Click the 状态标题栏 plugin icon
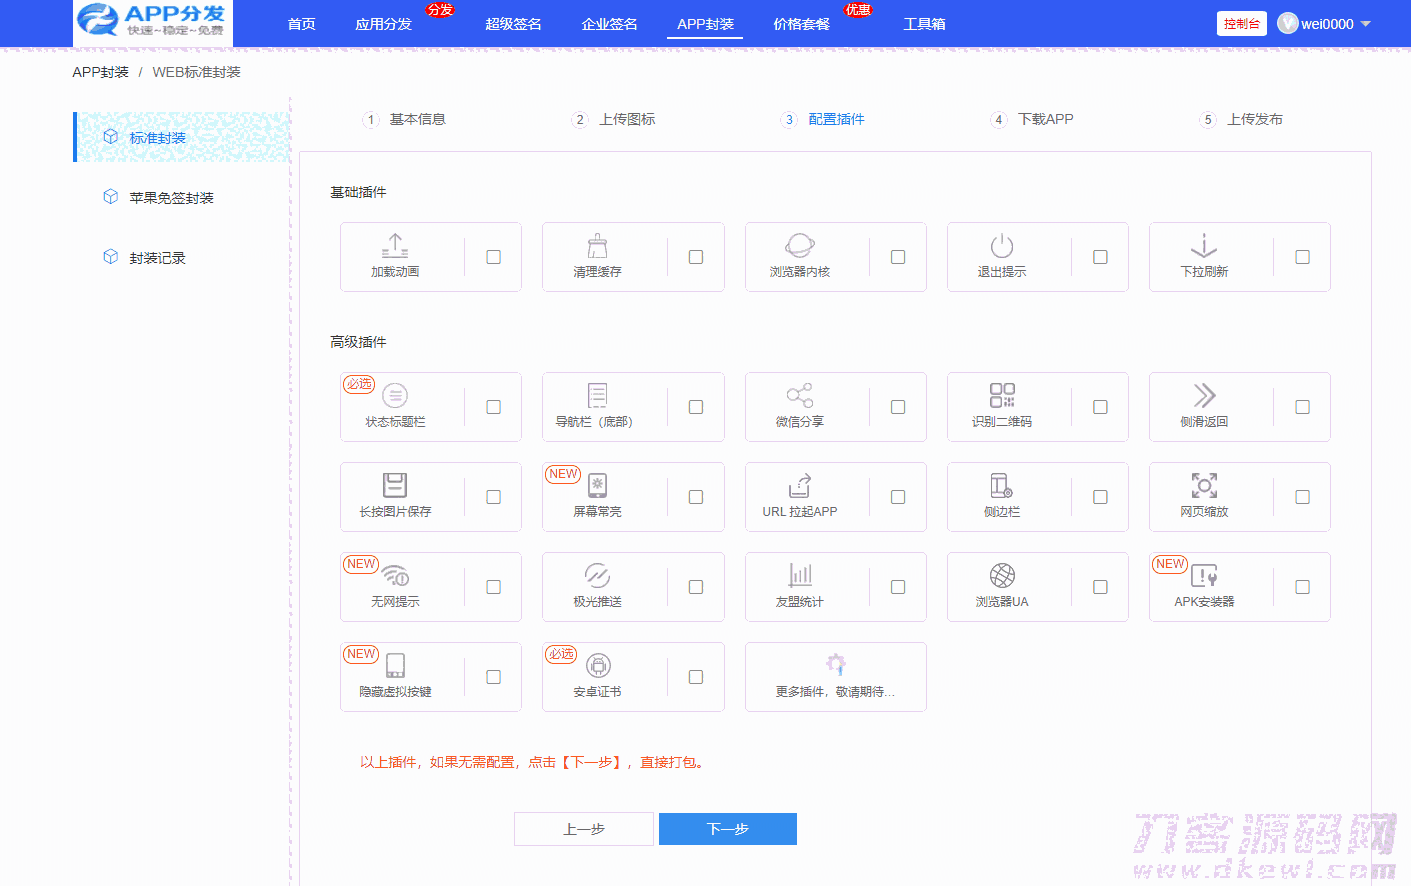 tap(395, 396)
